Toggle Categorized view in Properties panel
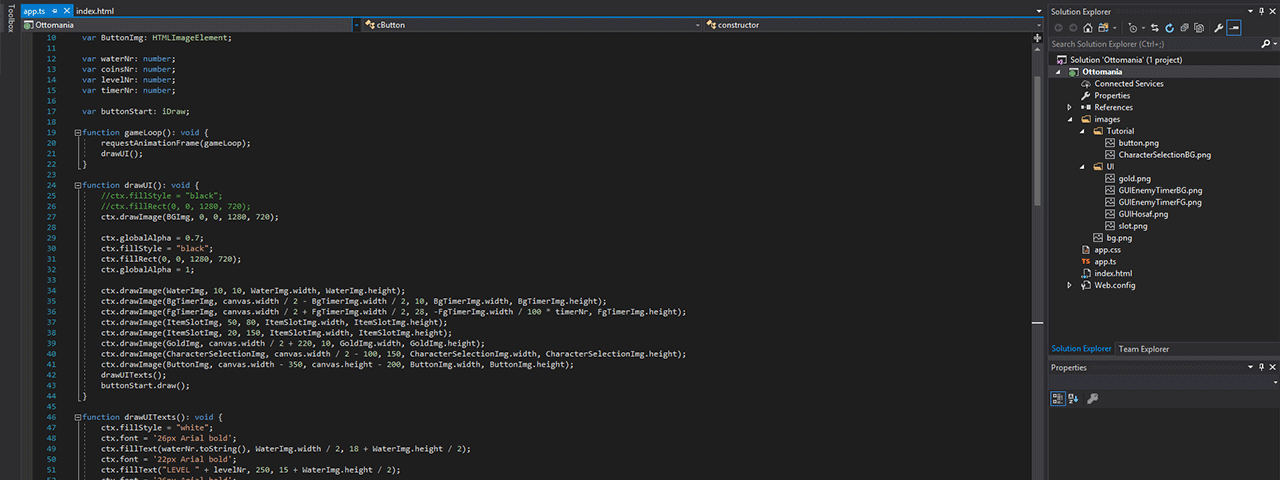 pos(1058,398)
